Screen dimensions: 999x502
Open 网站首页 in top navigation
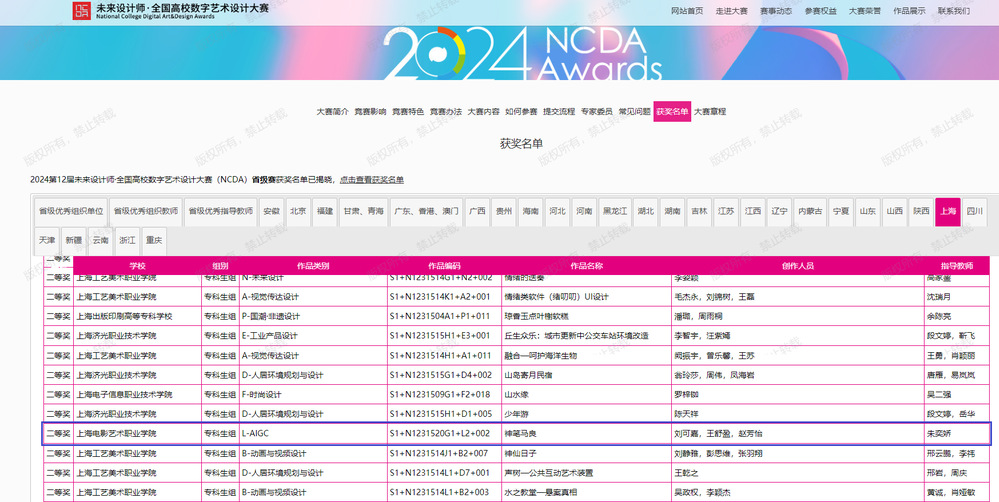(686, 11)
